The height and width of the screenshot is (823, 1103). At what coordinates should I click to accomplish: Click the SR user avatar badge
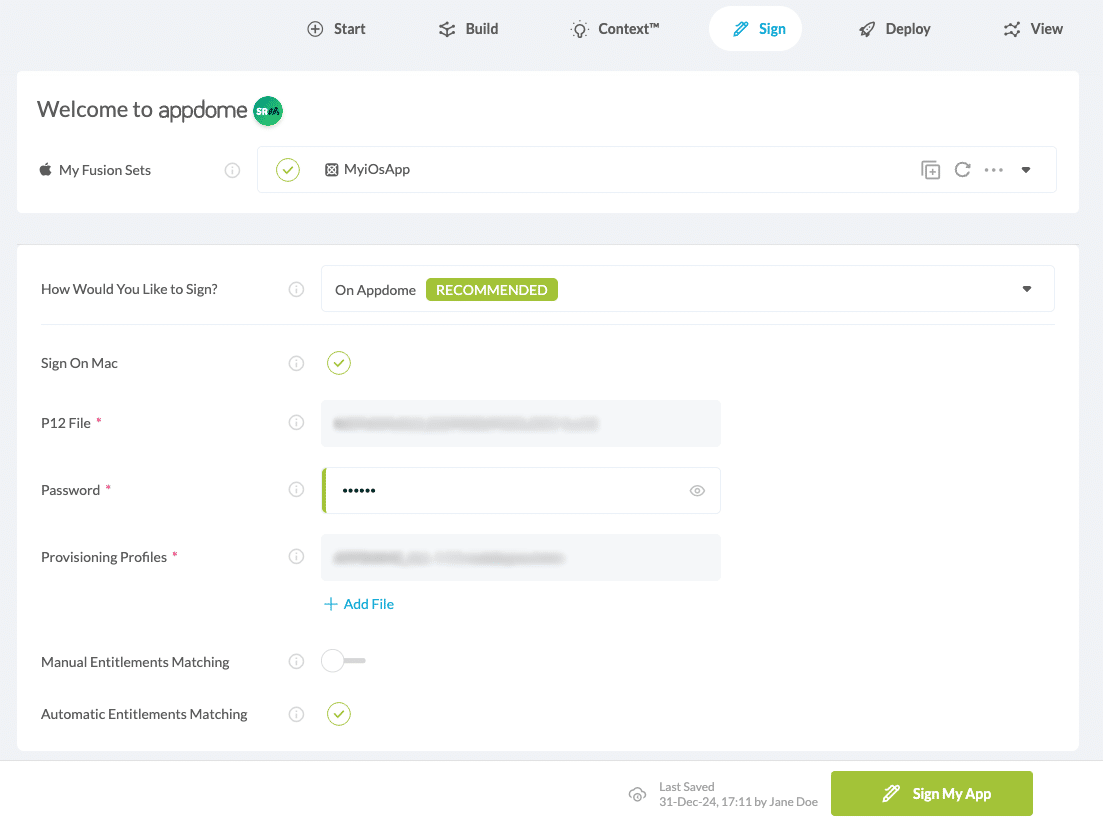coord(267,111)
